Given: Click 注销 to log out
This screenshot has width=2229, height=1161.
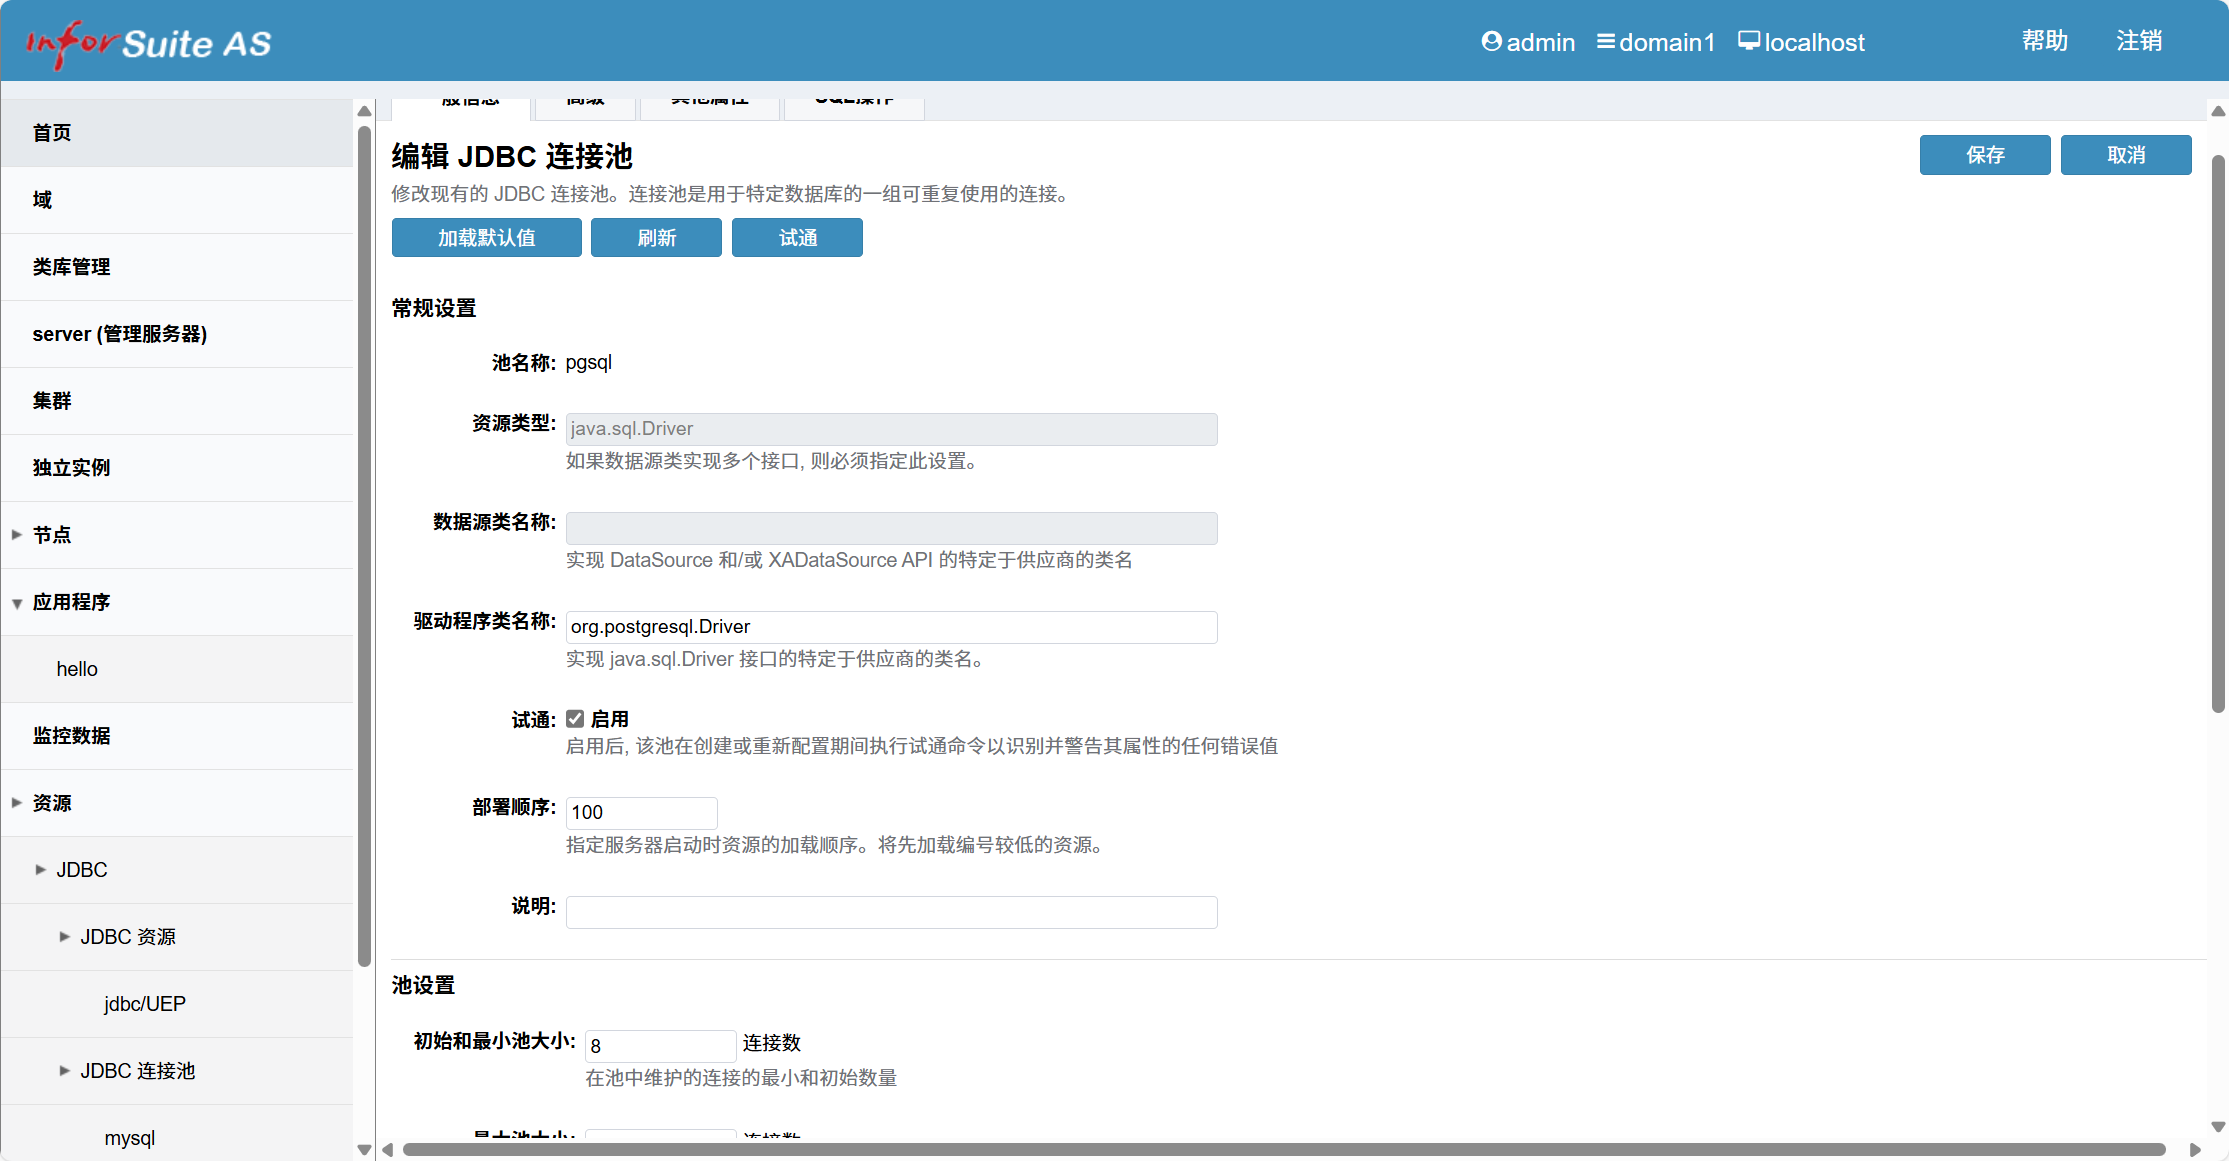Looking at the screenshot, I should point(2139,40).
